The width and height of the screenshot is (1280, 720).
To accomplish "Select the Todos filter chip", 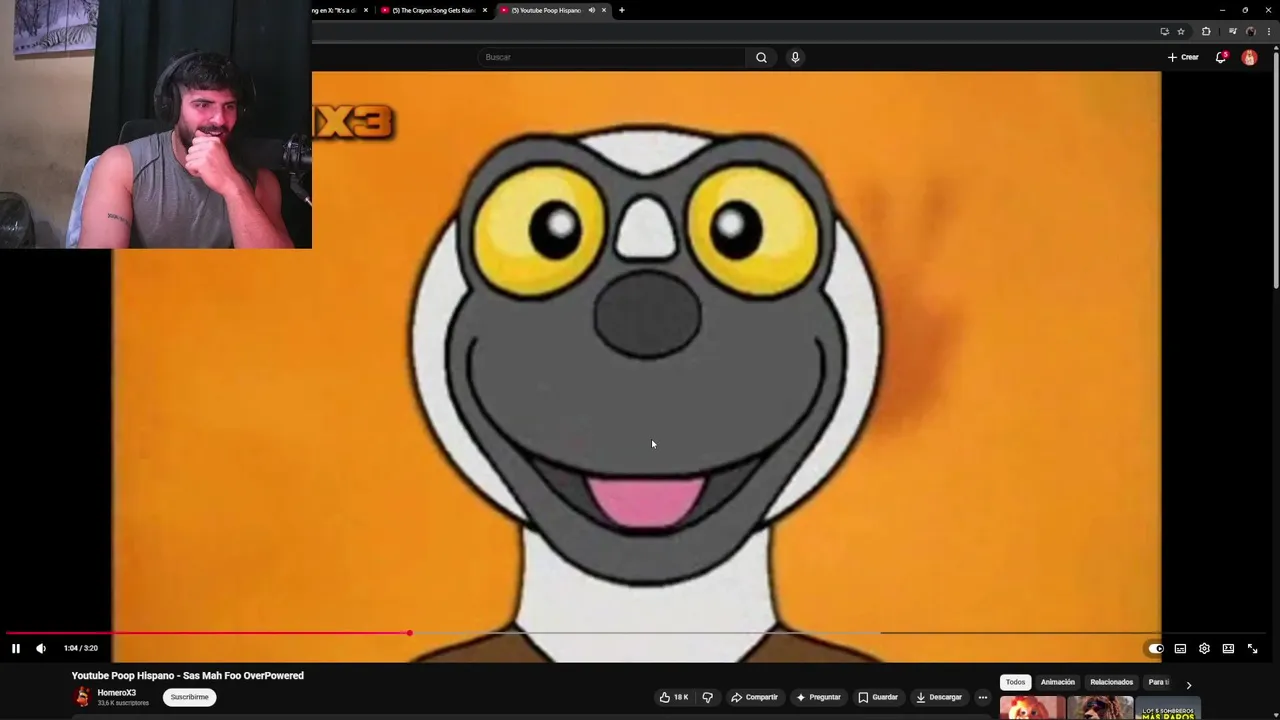I will (x=1015, y=682).
